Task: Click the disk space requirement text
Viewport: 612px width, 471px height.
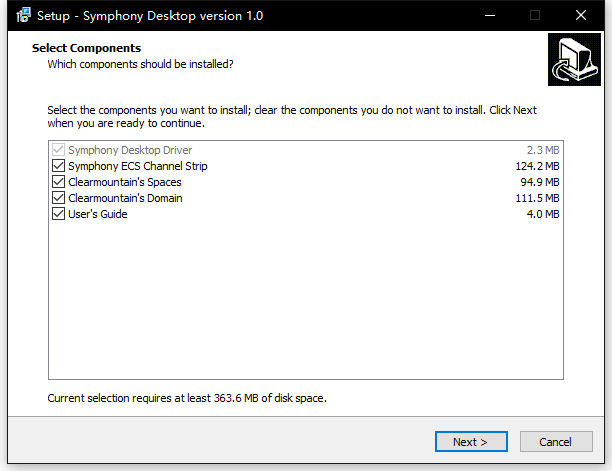Action: tap(187, 398)
